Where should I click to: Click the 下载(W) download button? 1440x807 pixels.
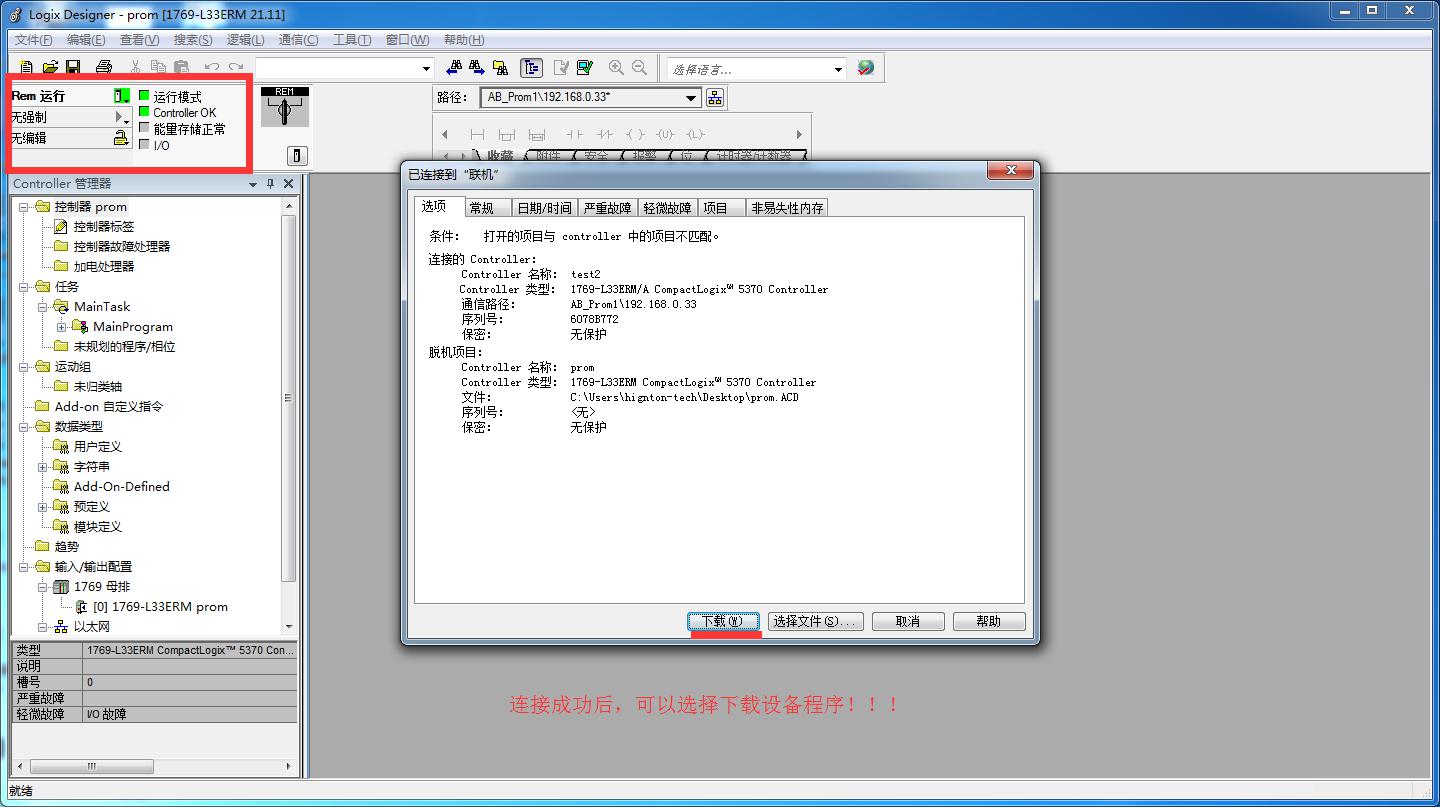point(723,620)
